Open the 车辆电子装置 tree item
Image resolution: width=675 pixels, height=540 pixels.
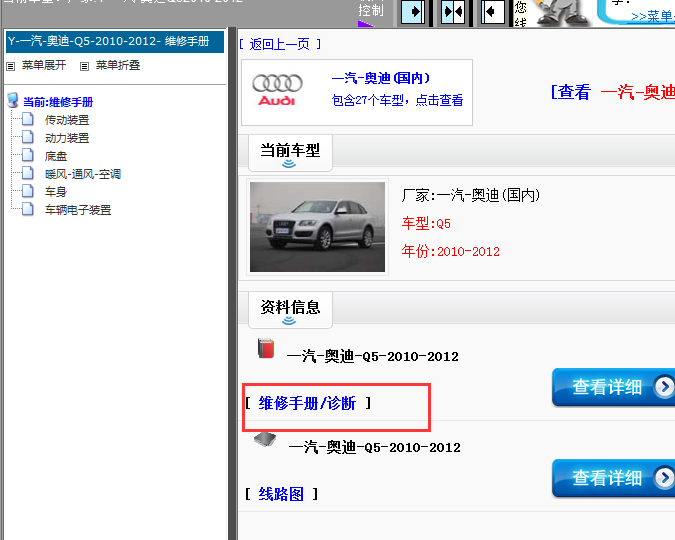78,210
